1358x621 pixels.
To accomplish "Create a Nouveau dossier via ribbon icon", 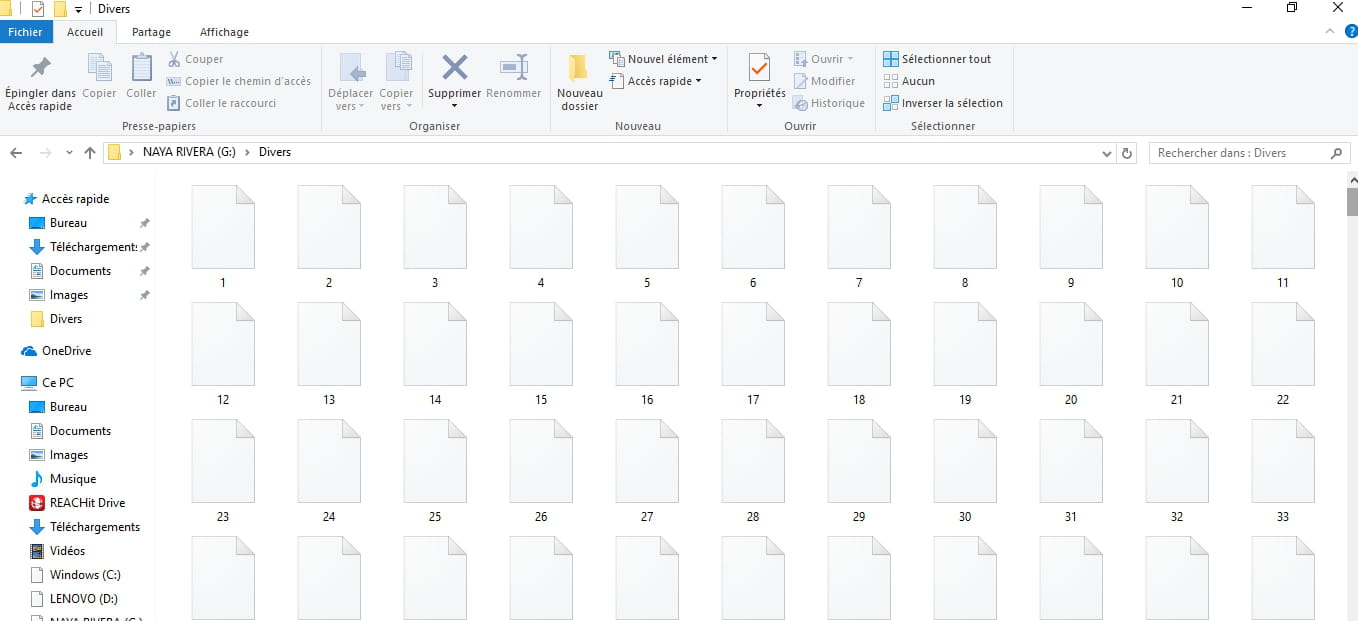I will click(579, 68).
